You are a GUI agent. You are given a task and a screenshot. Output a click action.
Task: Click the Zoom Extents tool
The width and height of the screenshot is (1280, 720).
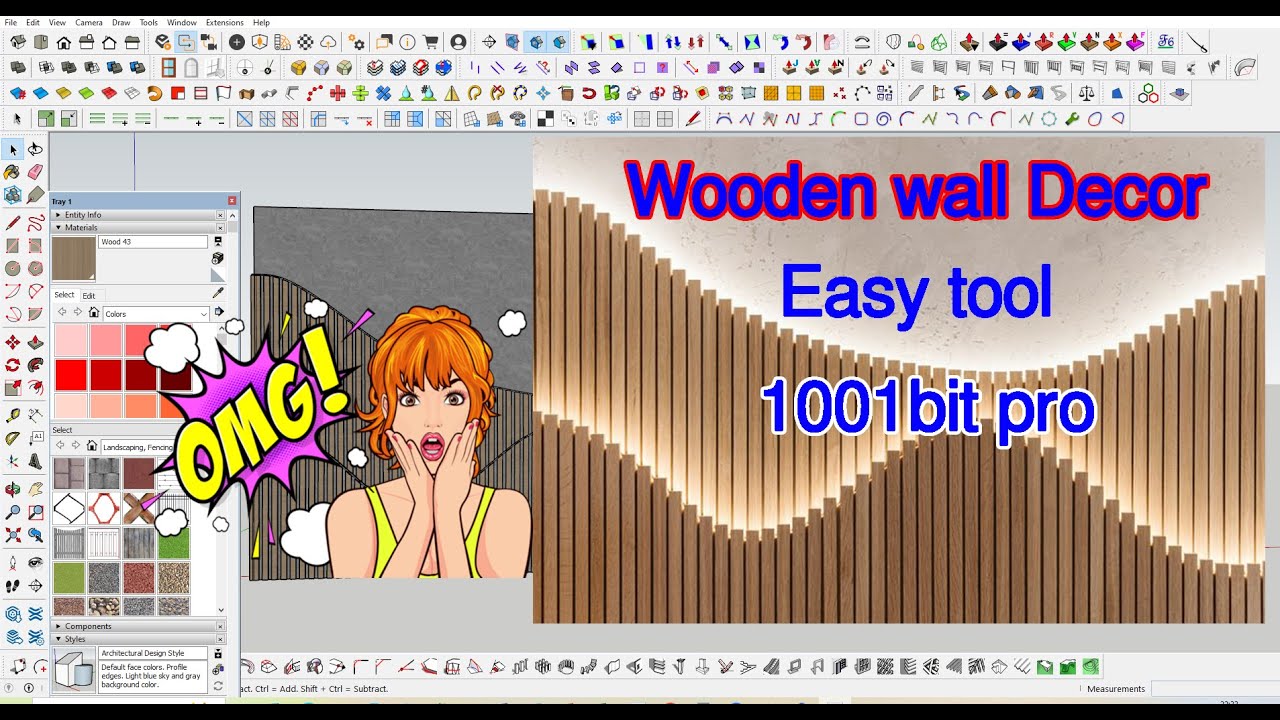pyautogui.click(x=13, y=535)
